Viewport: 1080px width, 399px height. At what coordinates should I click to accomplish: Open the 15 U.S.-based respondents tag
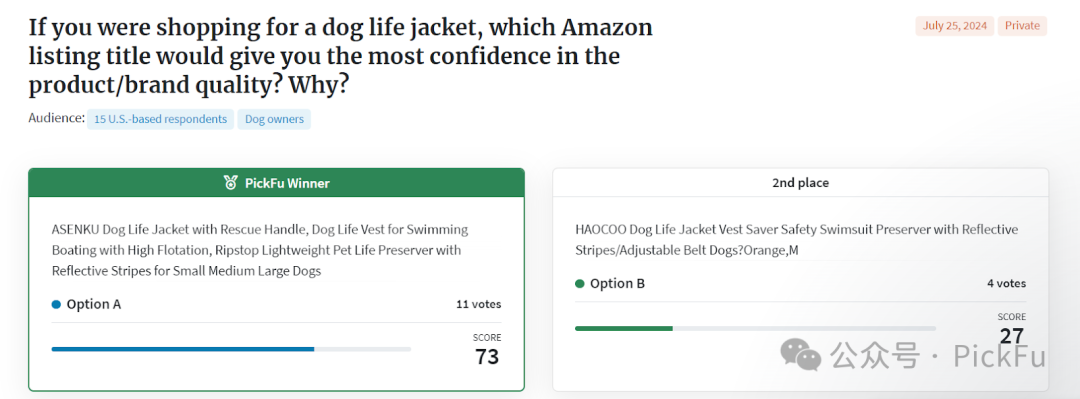[x=160, y=119]
